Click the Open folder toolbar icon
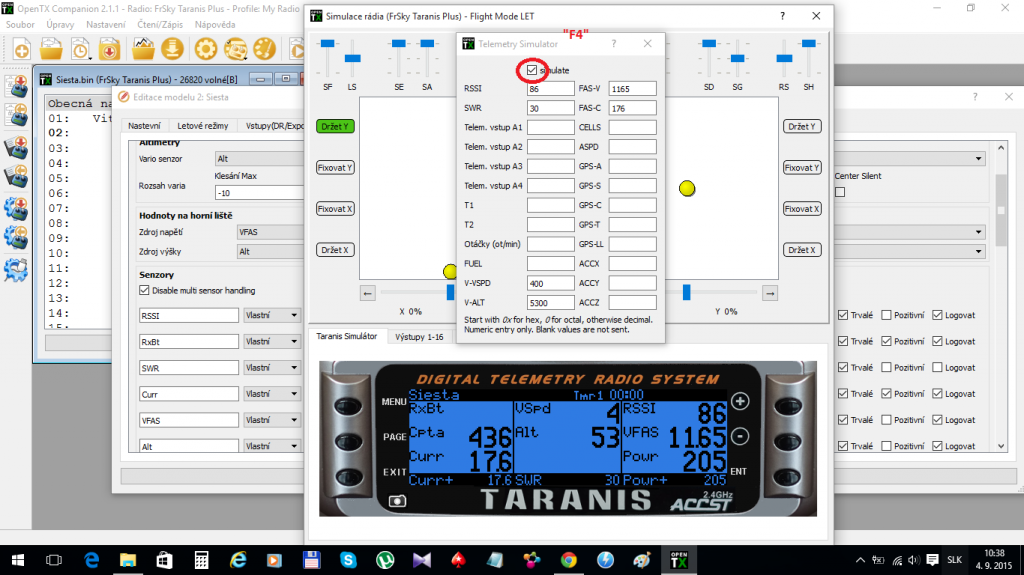The width and height of the screenshot is (1024, 575). click(51, 49)
